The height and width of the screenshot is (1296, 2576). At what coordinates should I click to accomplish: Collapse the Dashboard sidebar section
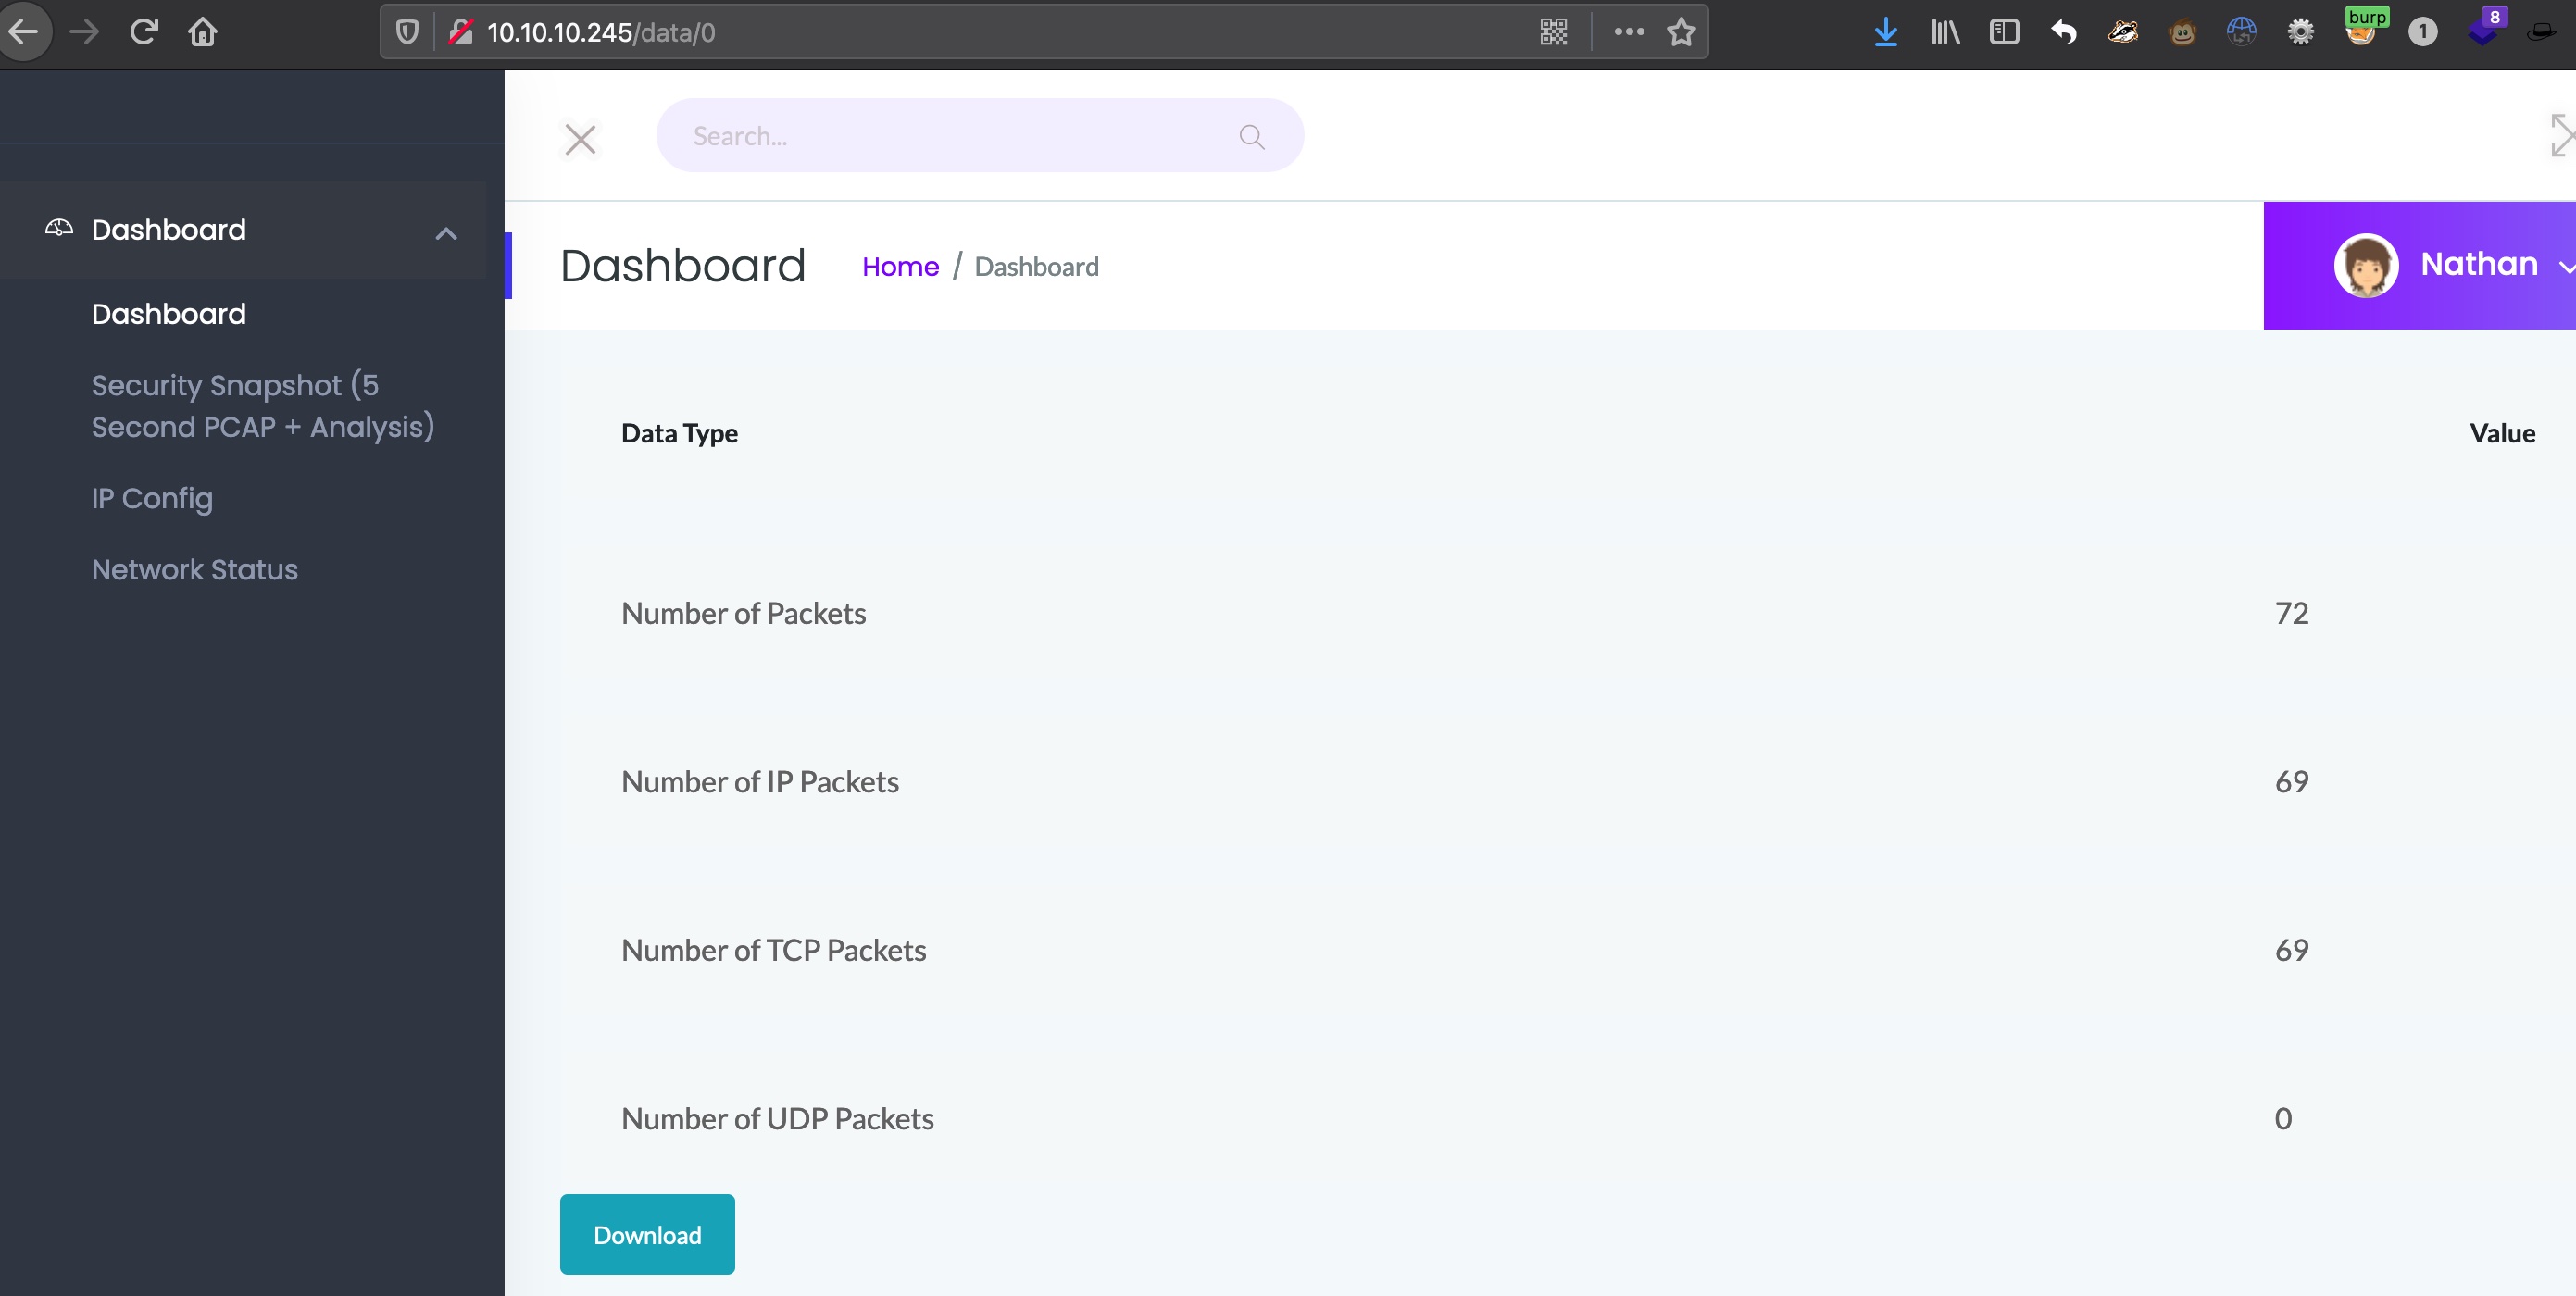pos(446,234)
